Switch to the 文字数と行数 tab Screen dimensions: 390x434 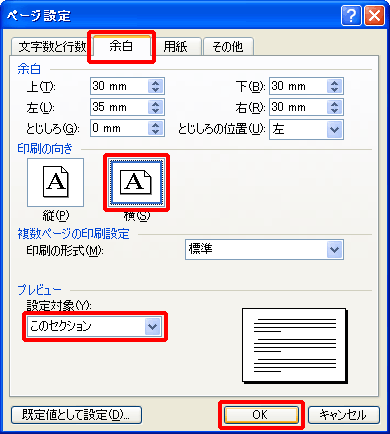pos(51,46)
